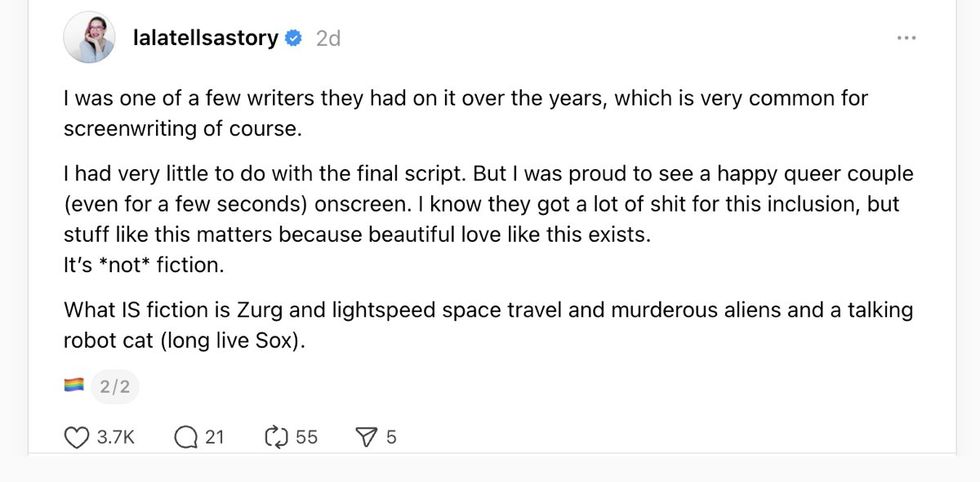Open the three-dot more options menu
This screenshot has width=980, height=482.
click(906, 38)
